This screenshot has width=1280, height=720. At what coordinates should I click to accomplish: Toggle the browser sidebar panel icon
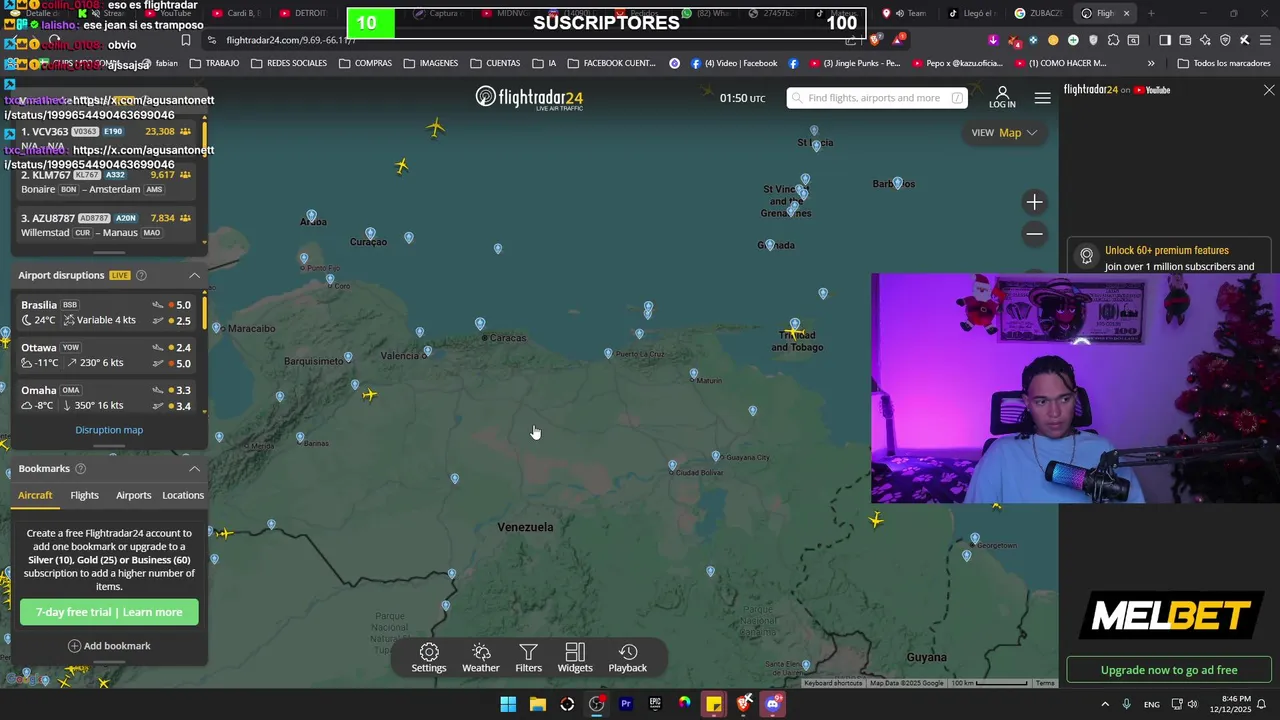[x=1165, y=40]
